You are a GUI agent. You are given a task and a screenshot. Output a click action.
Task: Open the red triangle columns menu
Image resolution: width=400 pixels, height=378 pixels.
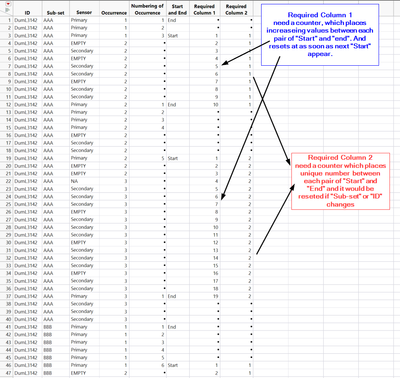click(x=8, y=4)
